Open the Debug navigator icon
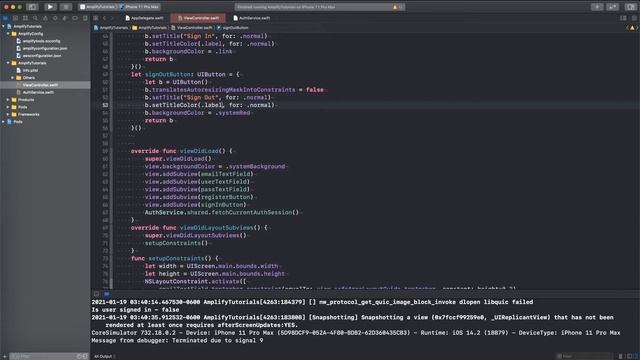This screenshot has width=640, height=360. point(65,18)
